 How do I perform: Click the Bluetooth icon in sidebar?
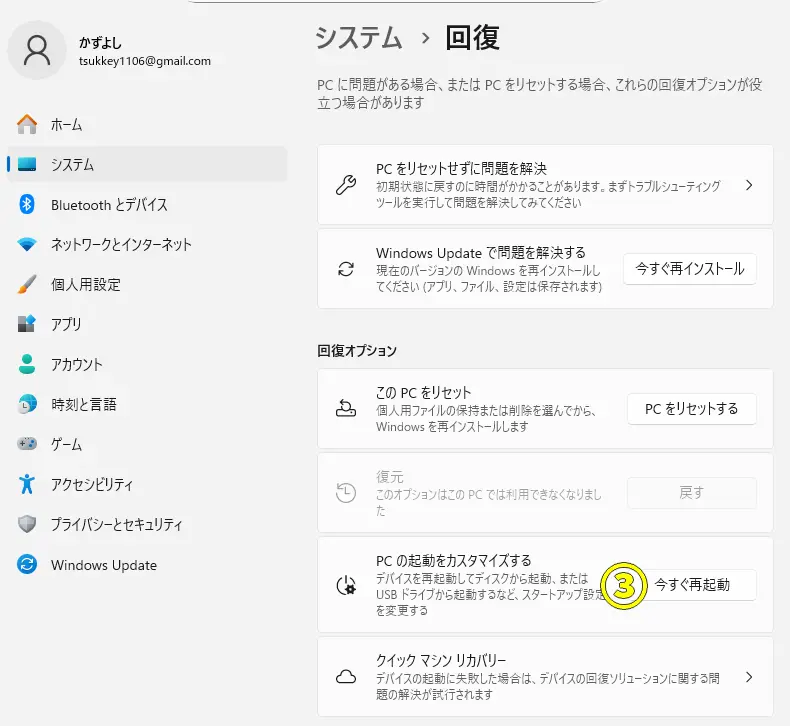click(27, 205)
